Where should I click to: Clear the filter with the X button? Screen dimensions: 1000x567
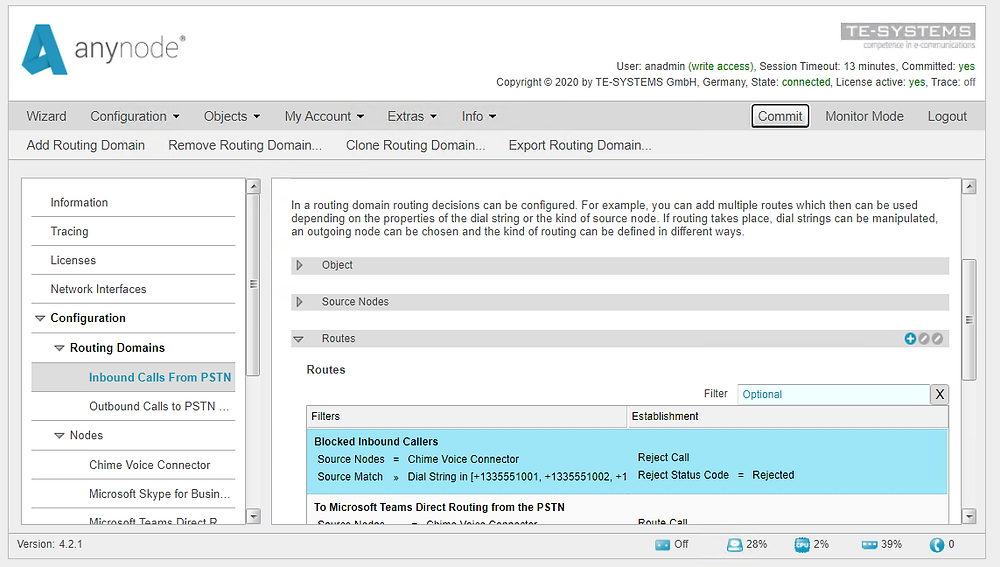coord(939,394)
